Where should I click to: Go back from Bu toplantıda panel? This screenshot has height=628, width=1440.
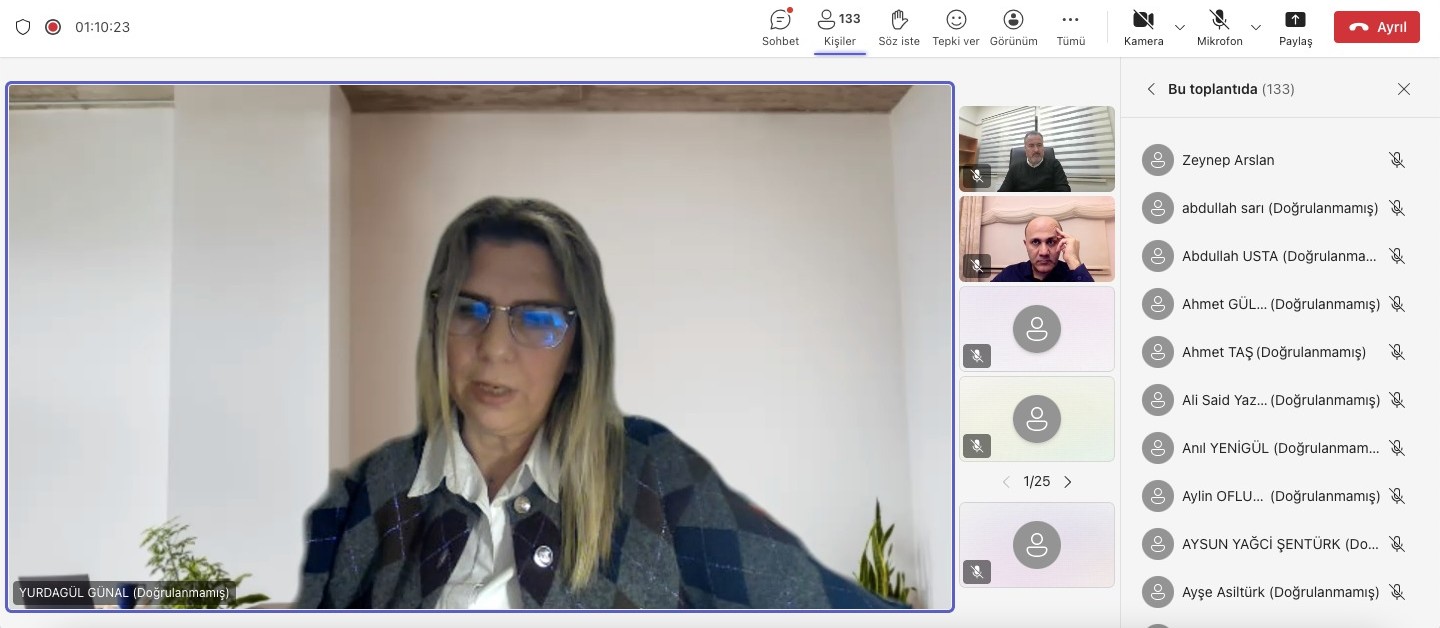(x=1151, y=89)
